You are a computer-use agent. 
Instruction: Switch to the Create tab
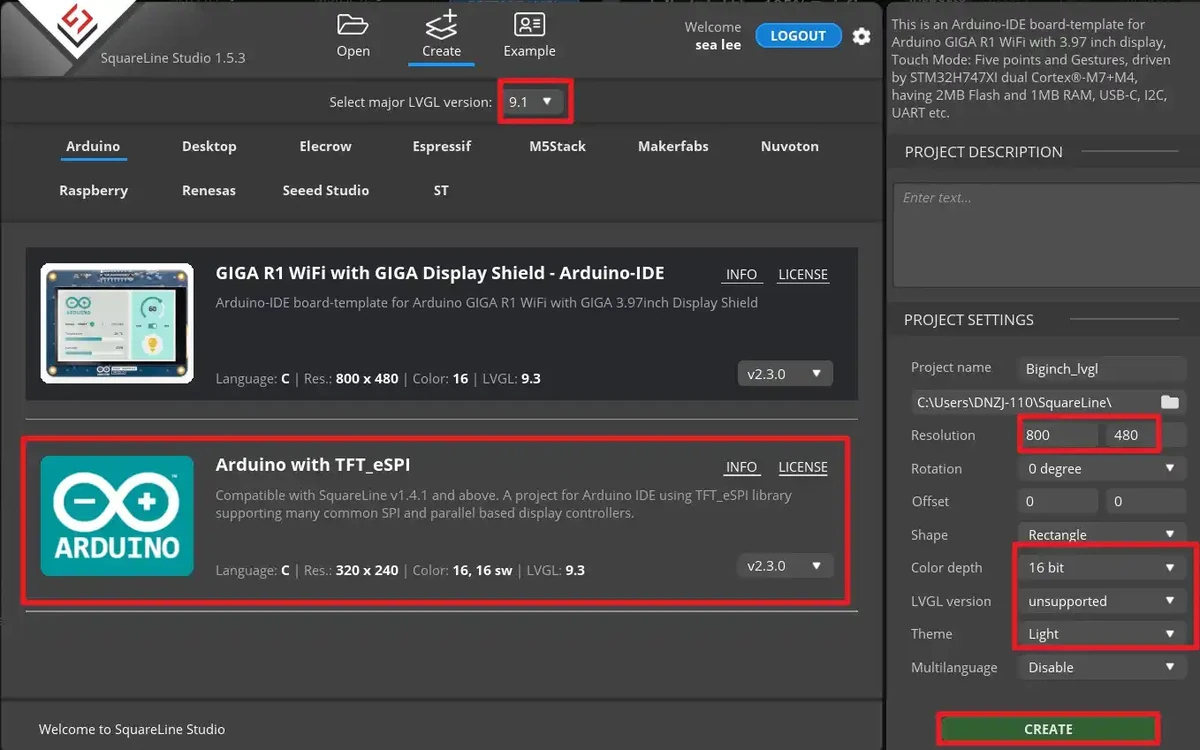441,35
